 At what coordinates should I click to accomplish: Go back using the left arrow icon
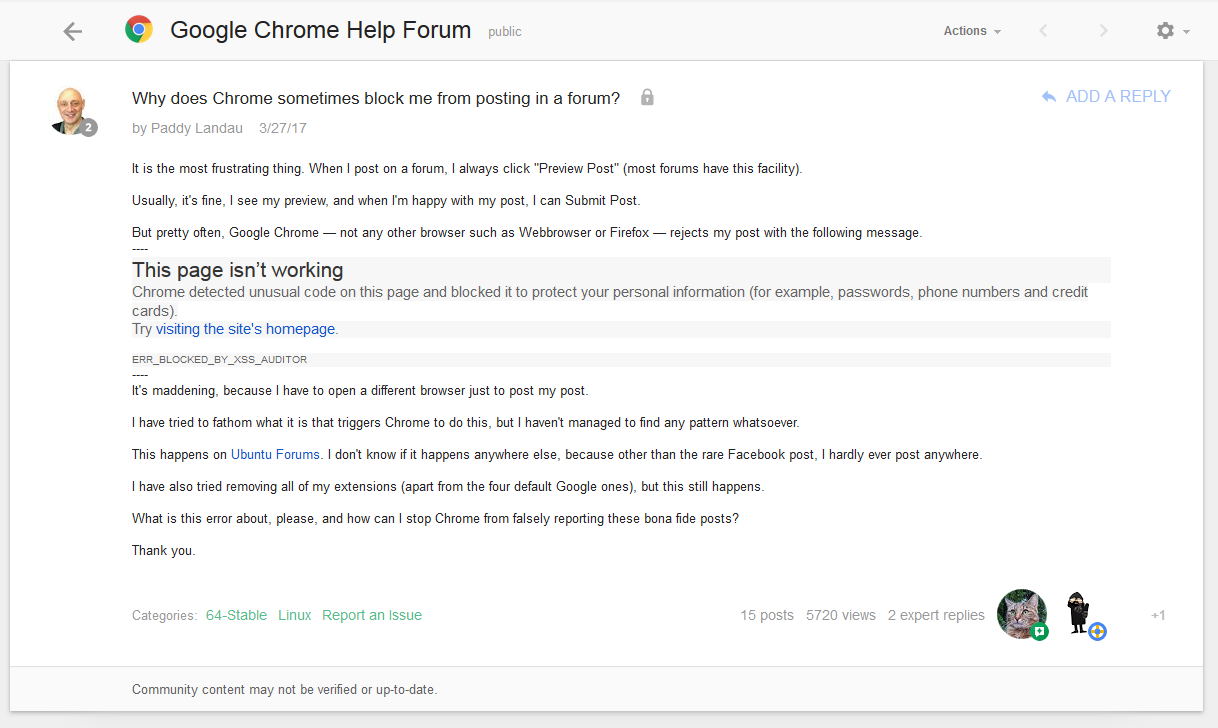[72, 31]
